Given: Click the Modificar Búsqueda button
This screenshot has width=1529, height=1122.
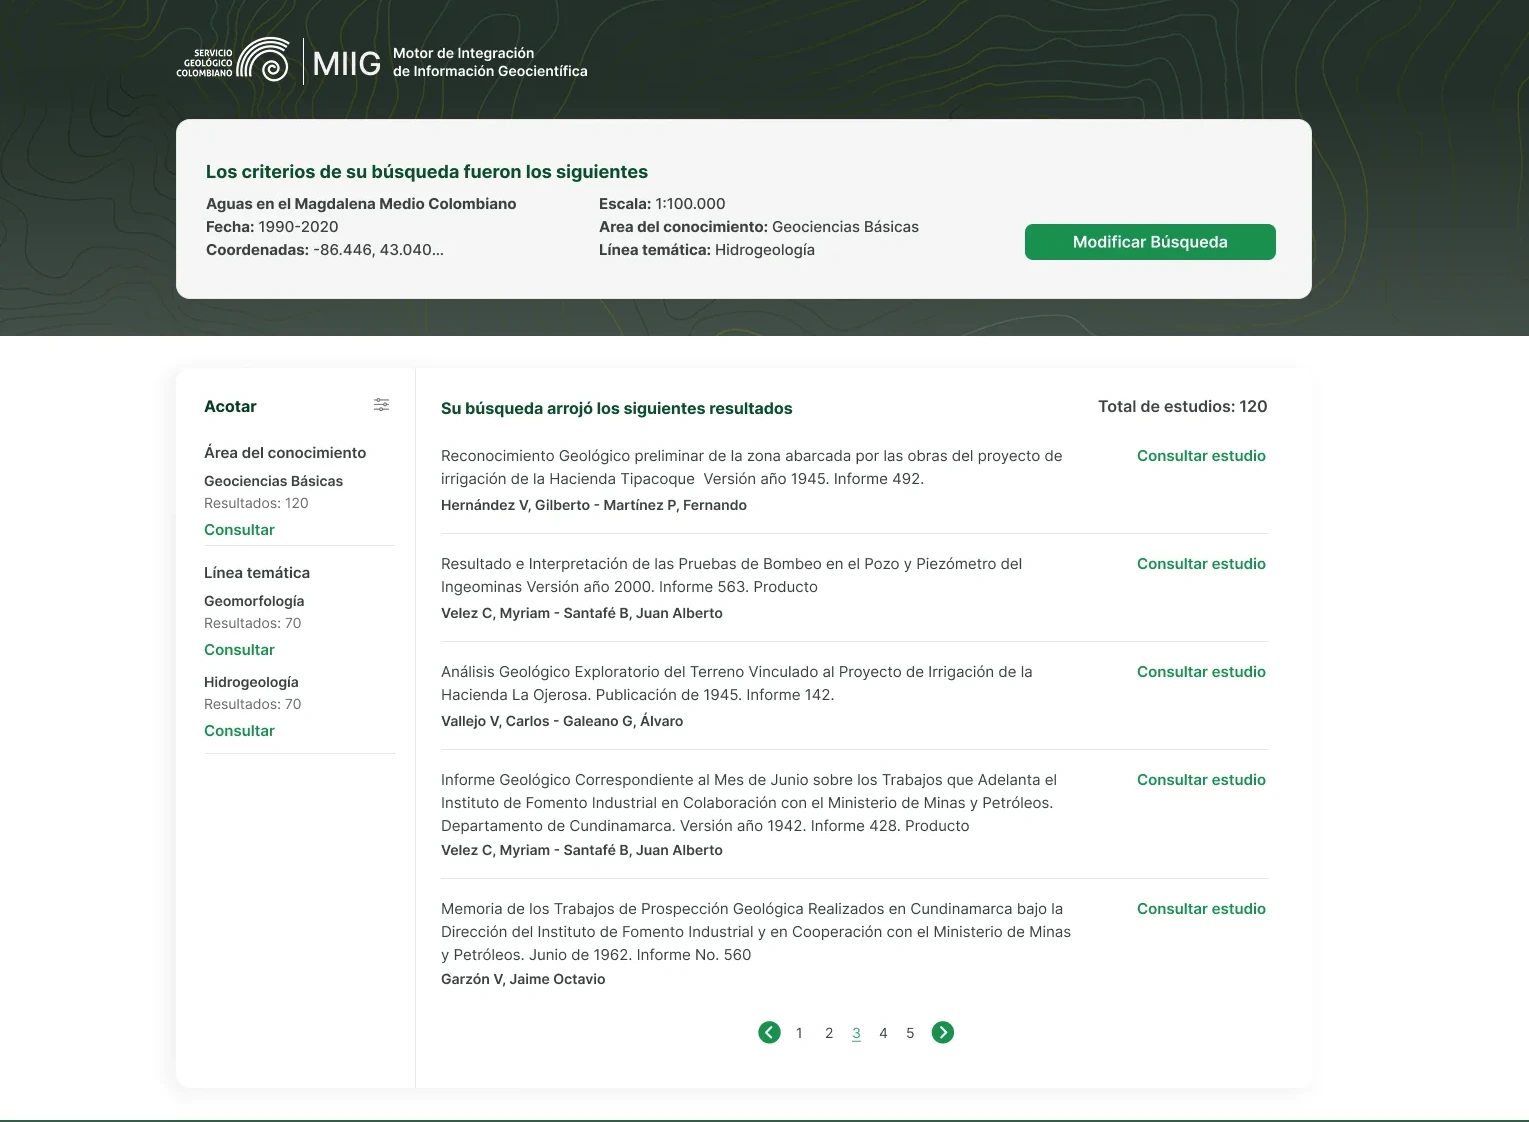Looking at the screenshot, I should pos(1150,242).
